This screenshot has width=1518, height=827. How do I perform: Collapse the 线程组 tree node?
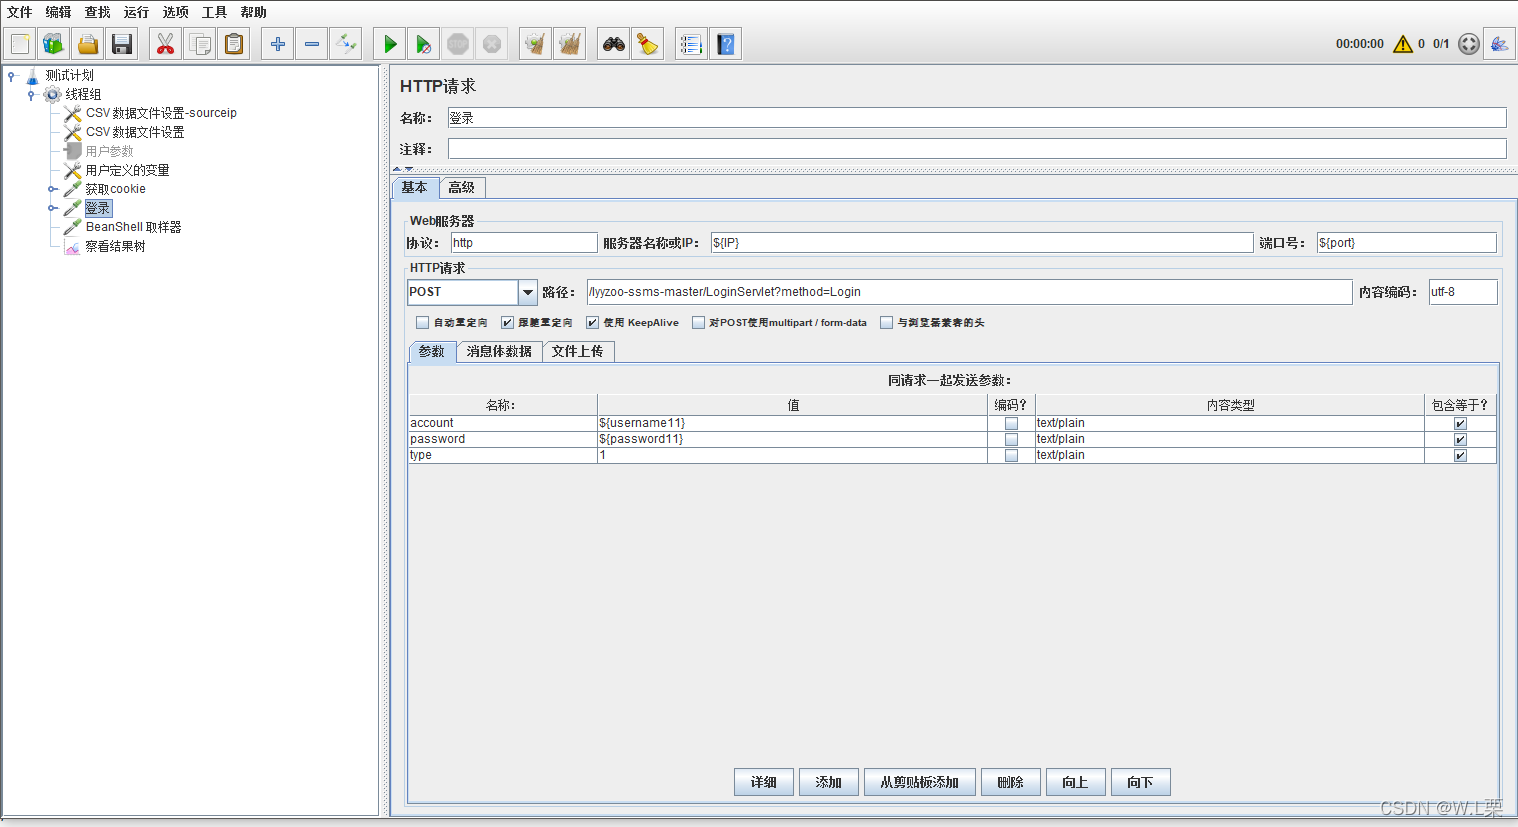click(x=31, y=95)
